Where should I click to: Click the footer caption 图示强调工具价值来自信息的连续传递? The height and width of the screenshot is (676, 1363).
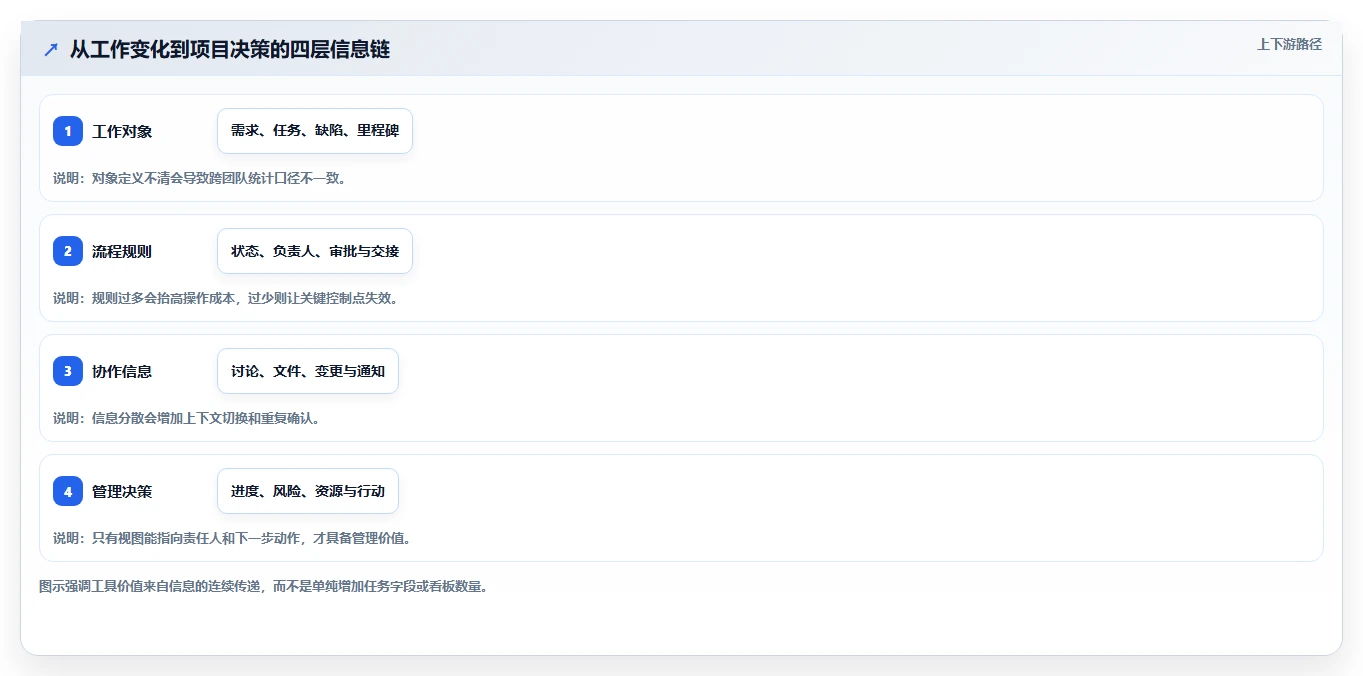tap(152, 586)
